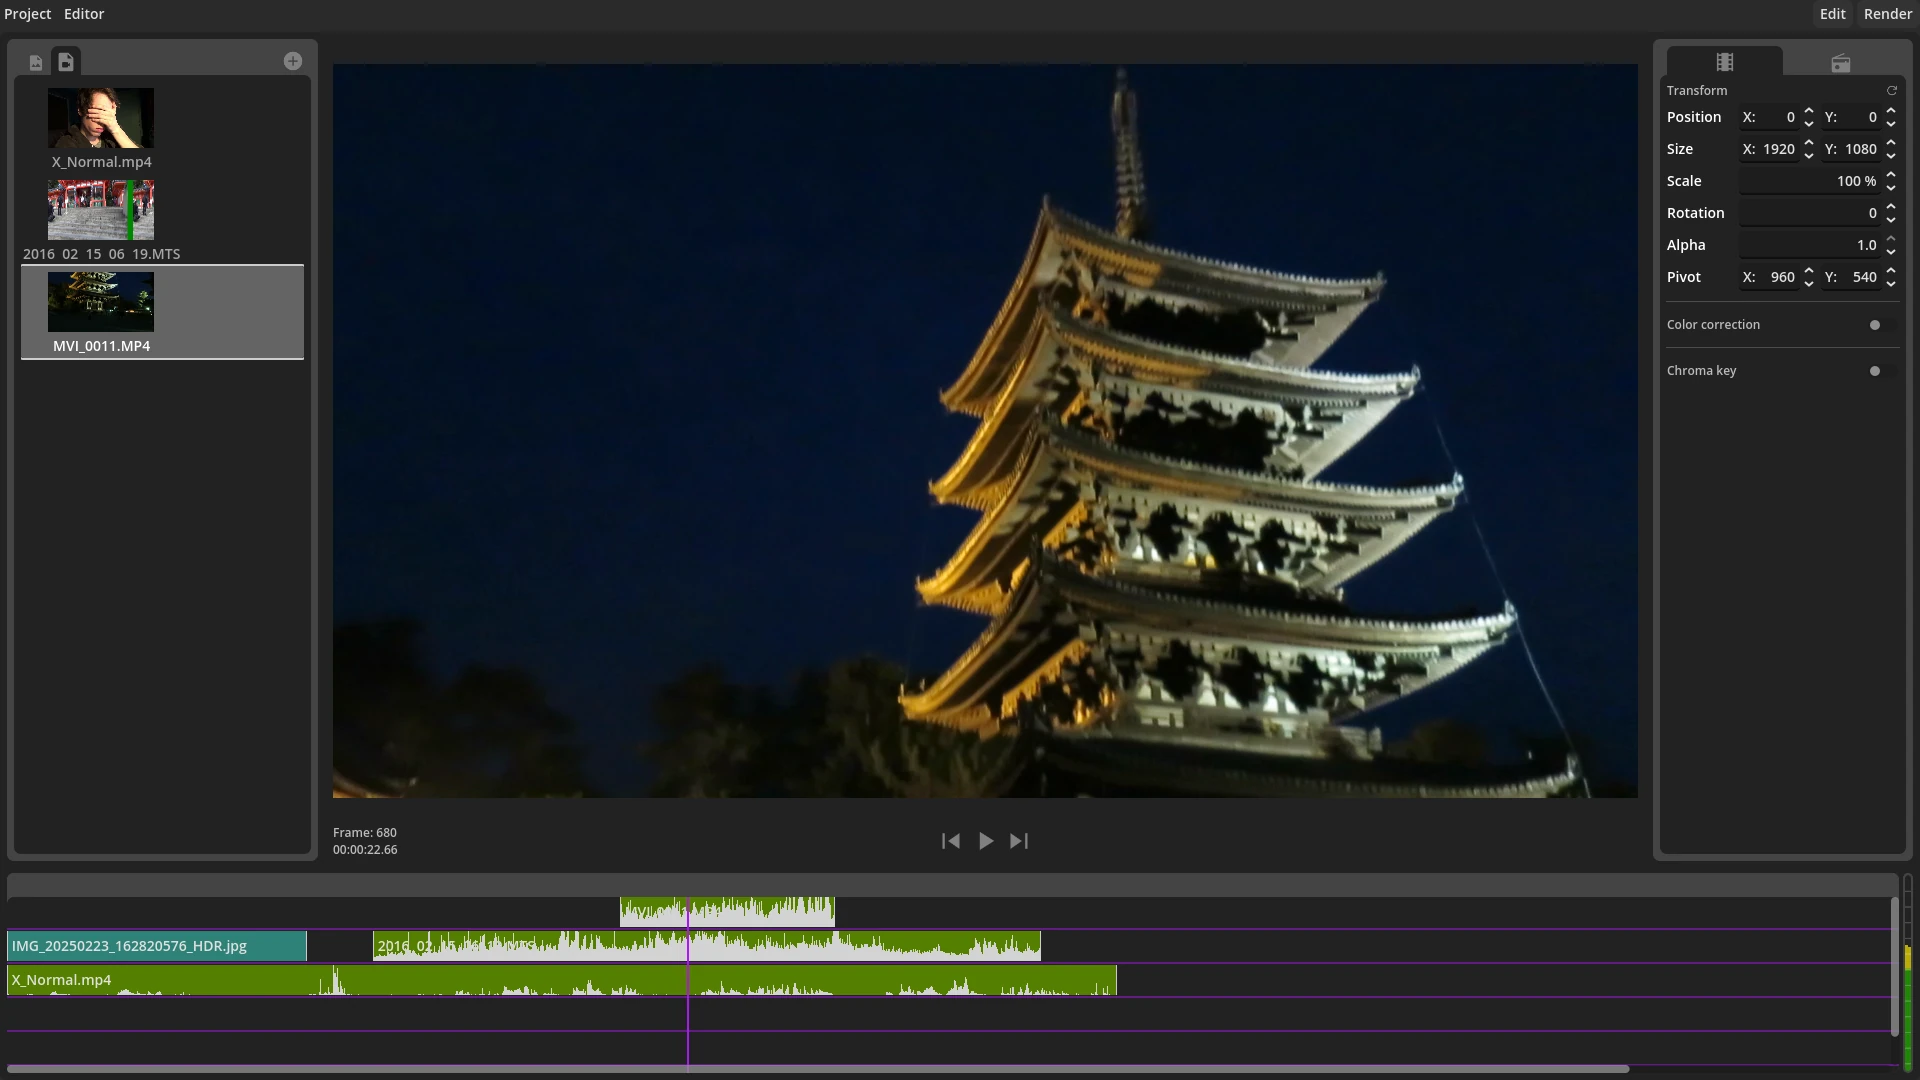Increase Scale with its up arrow

point(1891,175)
